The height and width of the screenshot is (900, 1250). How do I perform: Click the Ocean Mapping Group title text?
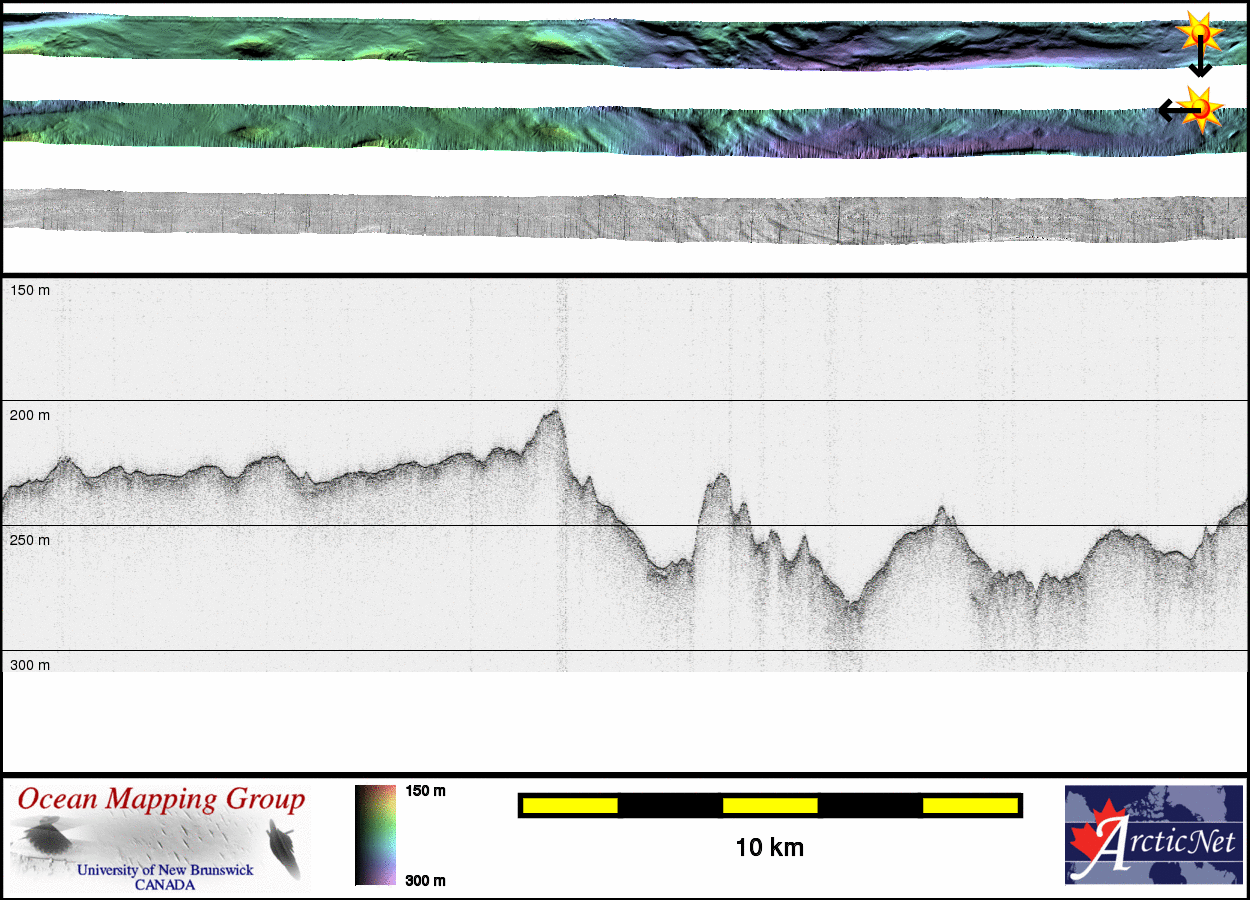[x=161, y=800]
